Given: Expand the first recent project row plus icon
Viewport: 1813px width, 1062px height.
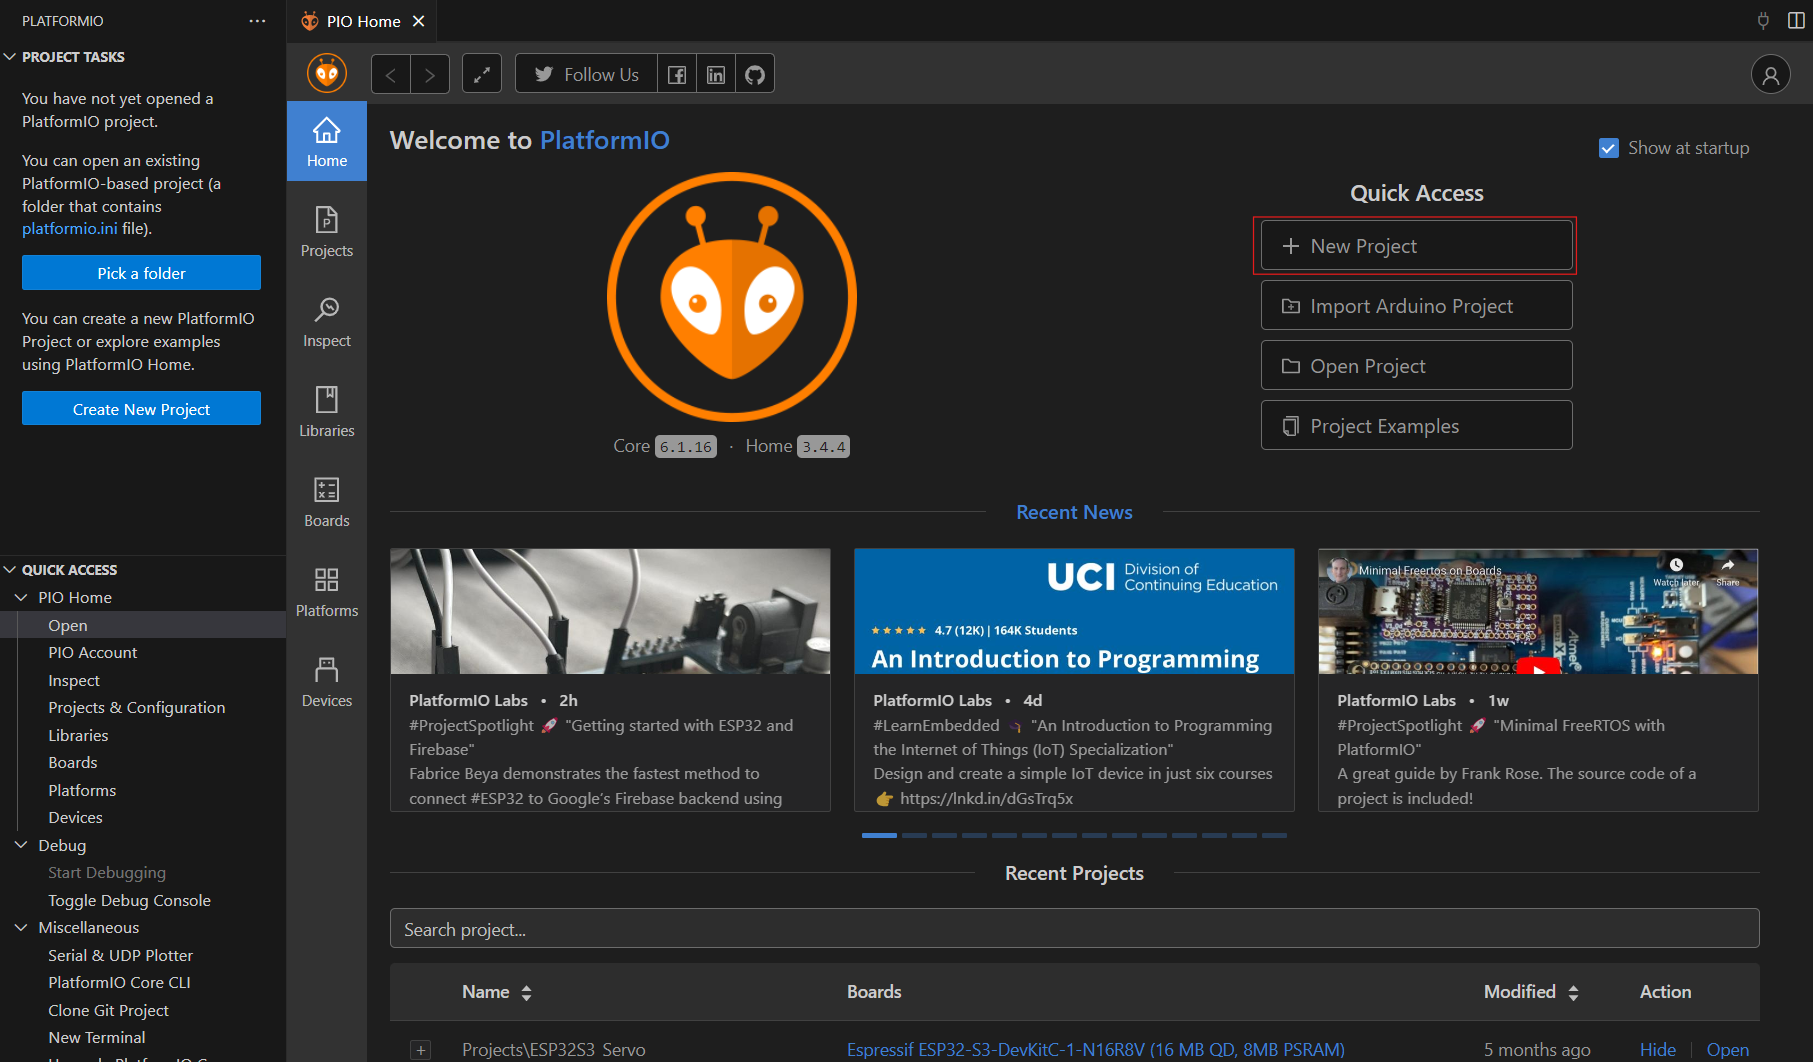Looking at the screenshot, I should [421, 1050].
